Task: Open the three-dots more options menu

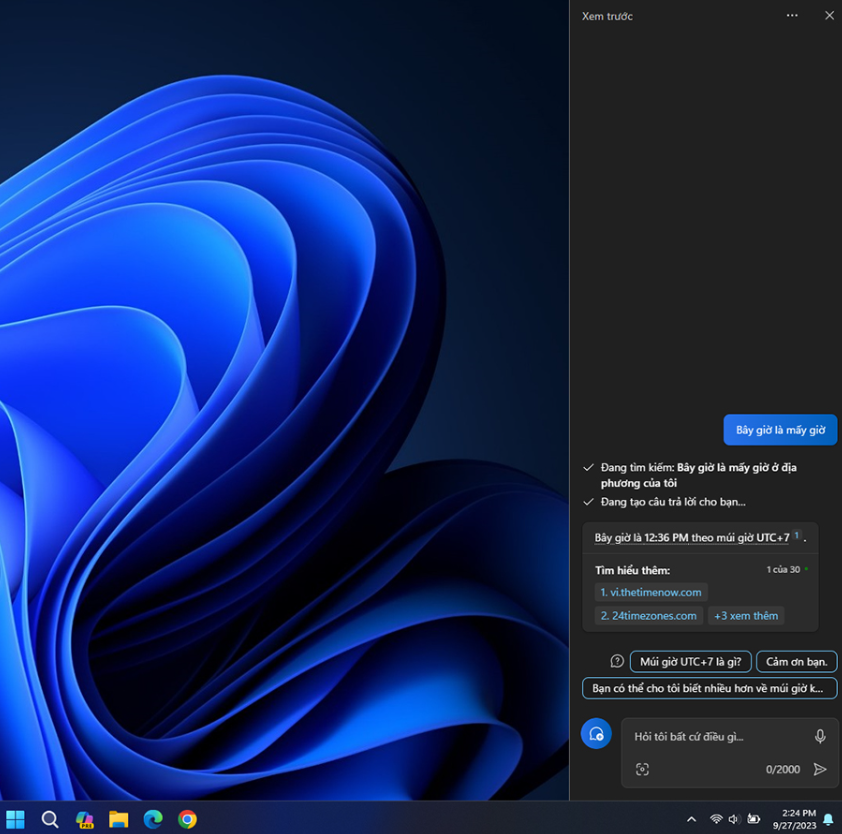Action: pos(792,16)
